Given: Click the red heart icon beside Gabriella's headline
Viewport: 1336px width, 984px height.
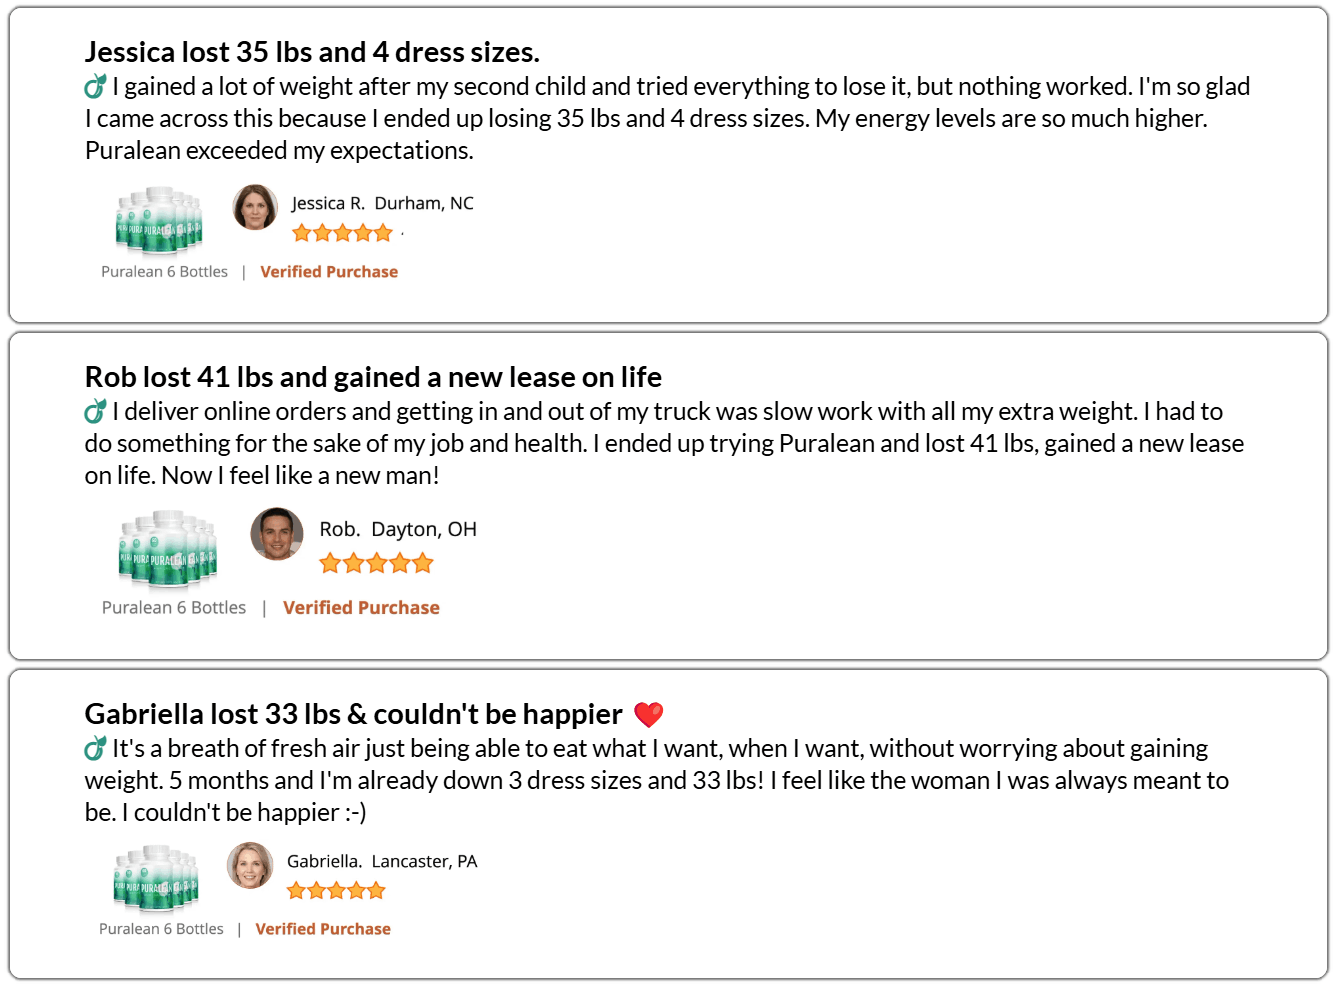Looking at the screenshot, I should click(649, 714).
